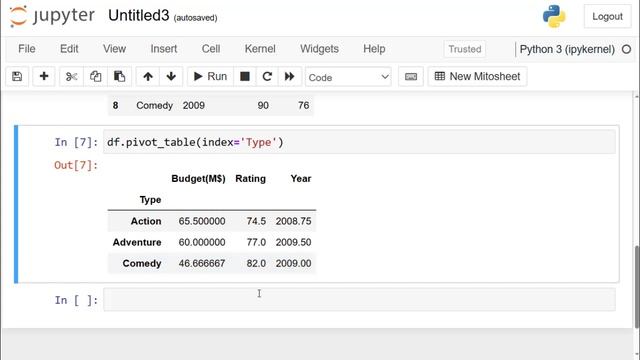Click the value 65.500000
Viewport: 640px width, 360px height.
click(x=202, y=221)
